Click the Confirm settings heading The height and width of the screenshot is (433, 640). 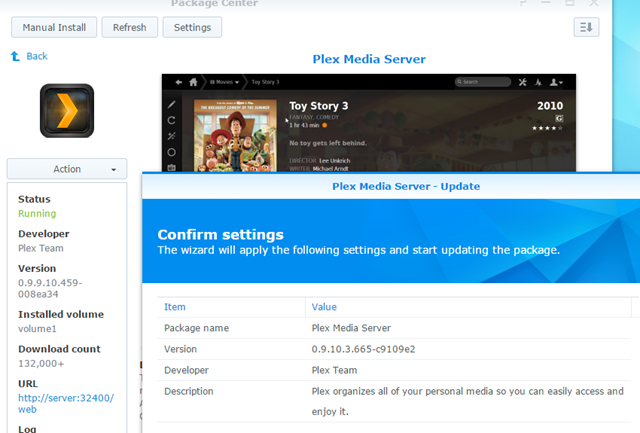click(220, 235)
